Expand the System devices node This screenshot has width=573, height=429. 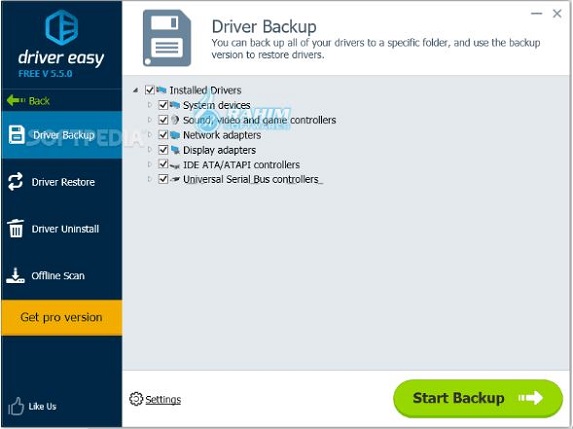pos(149,105)
